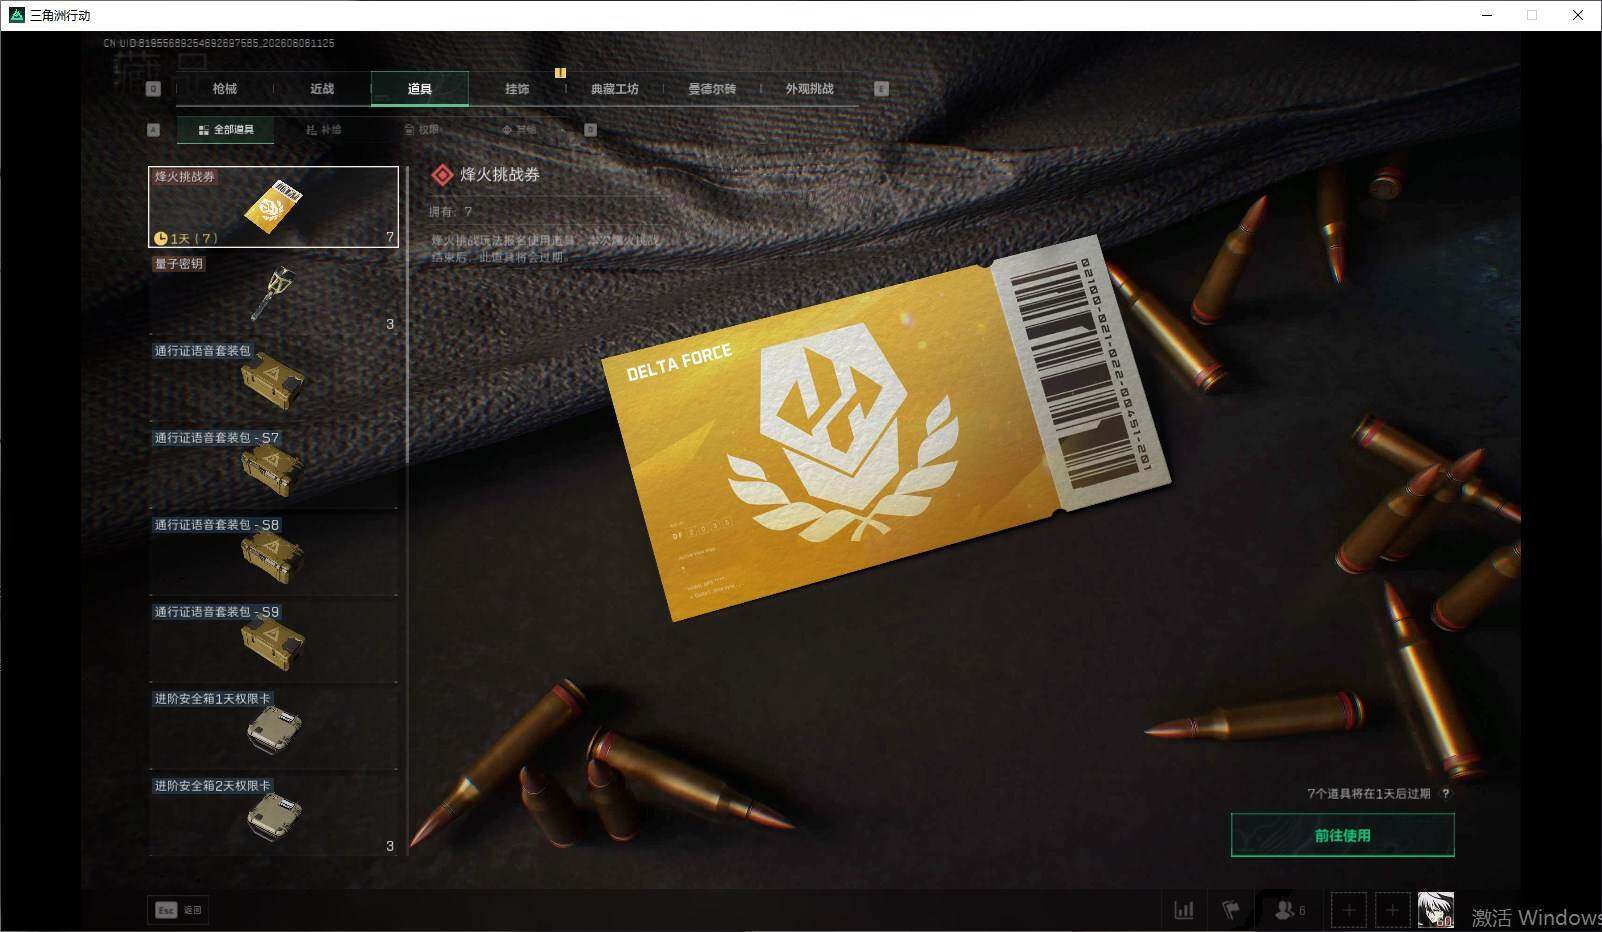Filter items by 权限

421,130
